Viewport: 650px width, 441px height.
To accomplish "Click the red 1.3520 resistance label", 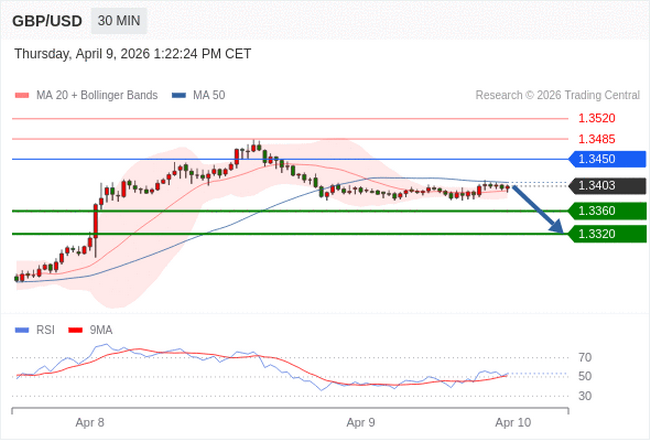I will [x=596, y=118].
